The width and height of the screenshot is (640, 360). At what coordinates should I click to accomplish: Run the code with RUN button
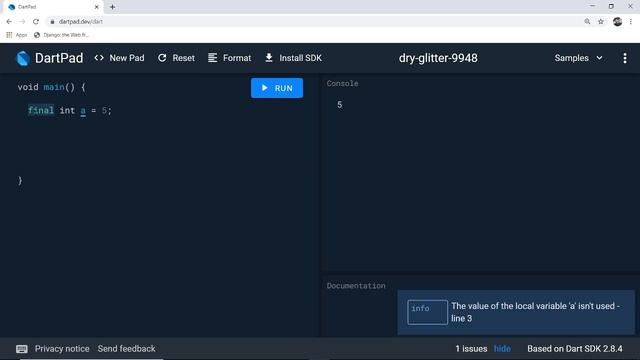click(277, 88)
